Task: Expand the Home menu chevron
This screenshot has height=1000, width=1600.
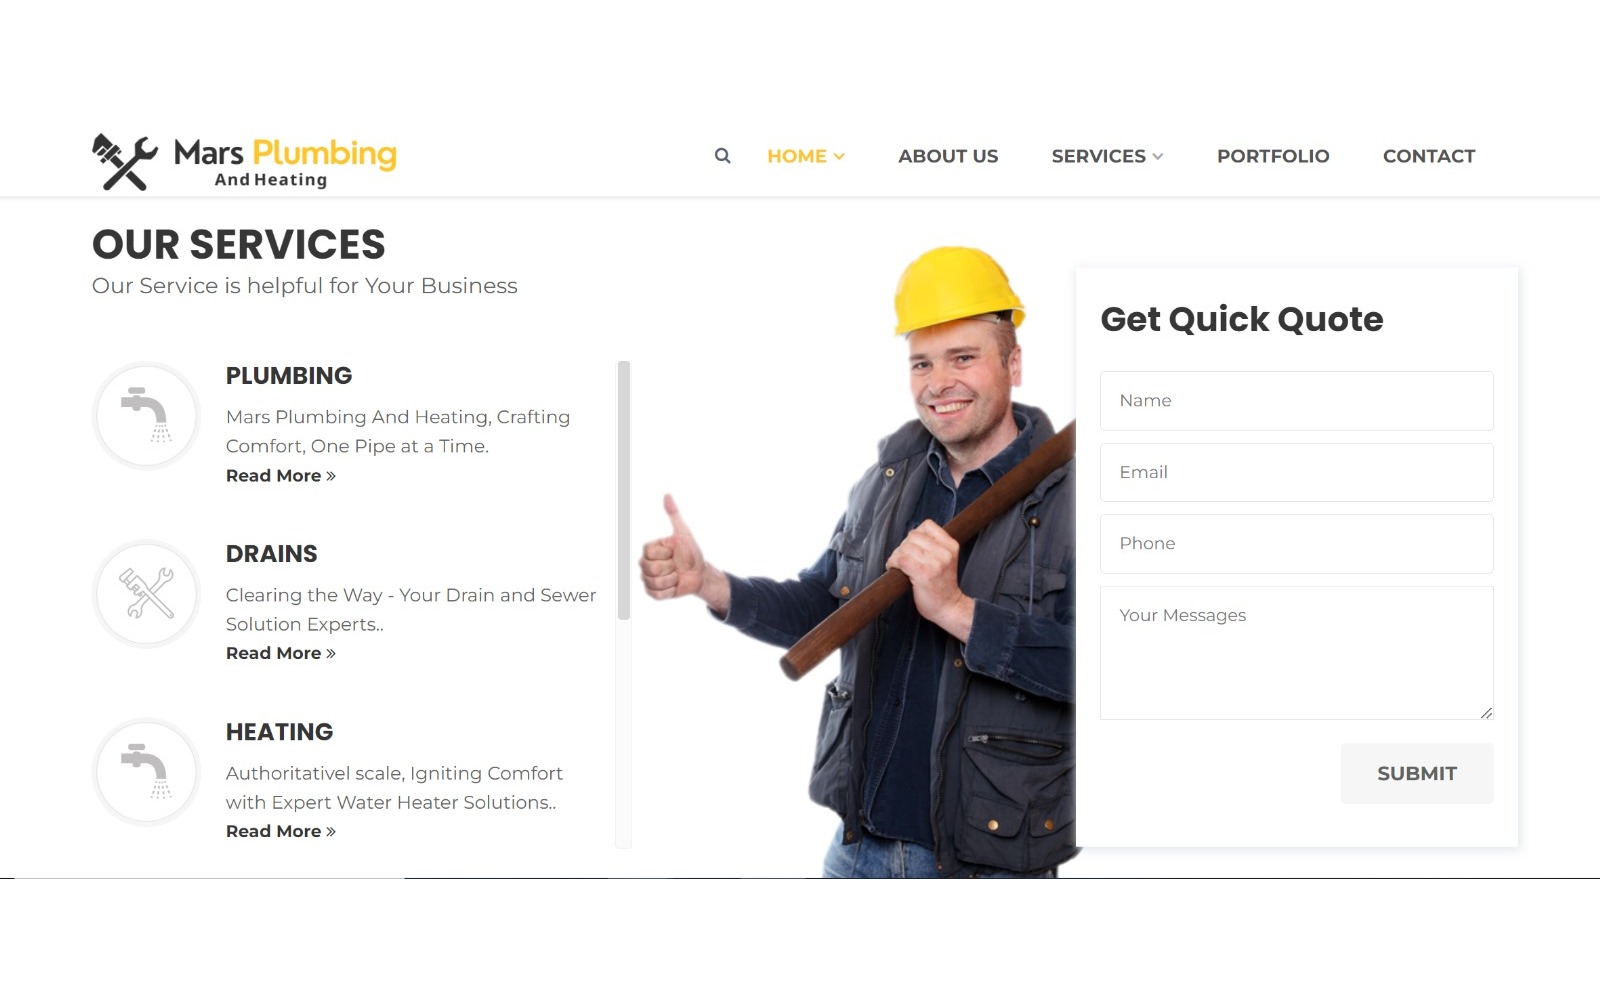Action: 839,157
